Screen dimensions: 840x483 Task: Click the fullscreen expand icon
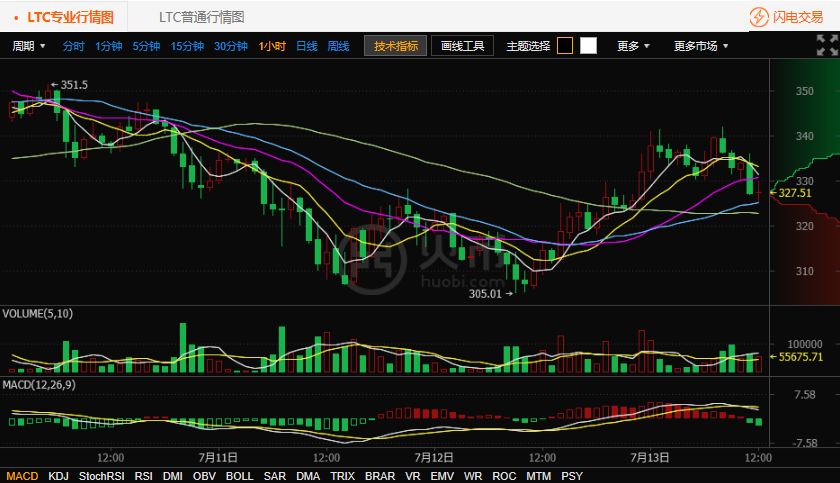point(826,45)
